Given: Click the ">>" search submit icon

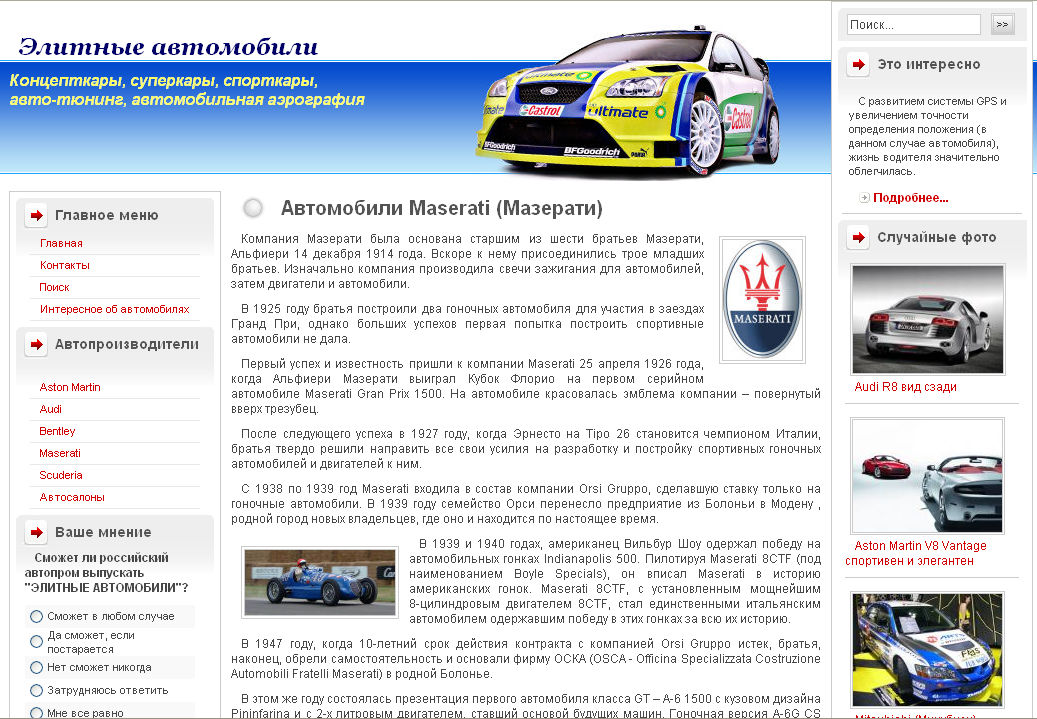Looking at the screenshot, I should click(x=1002, y=23).
